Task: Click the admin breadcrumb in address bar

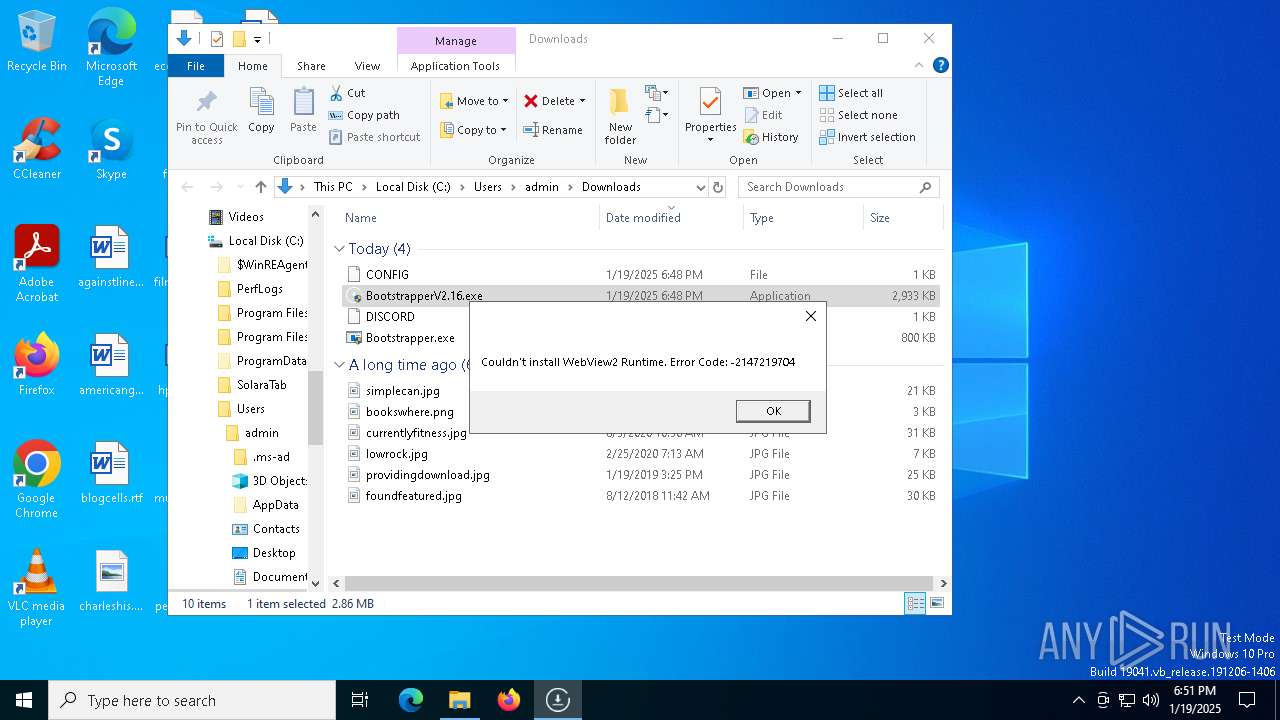Action: 542,187
